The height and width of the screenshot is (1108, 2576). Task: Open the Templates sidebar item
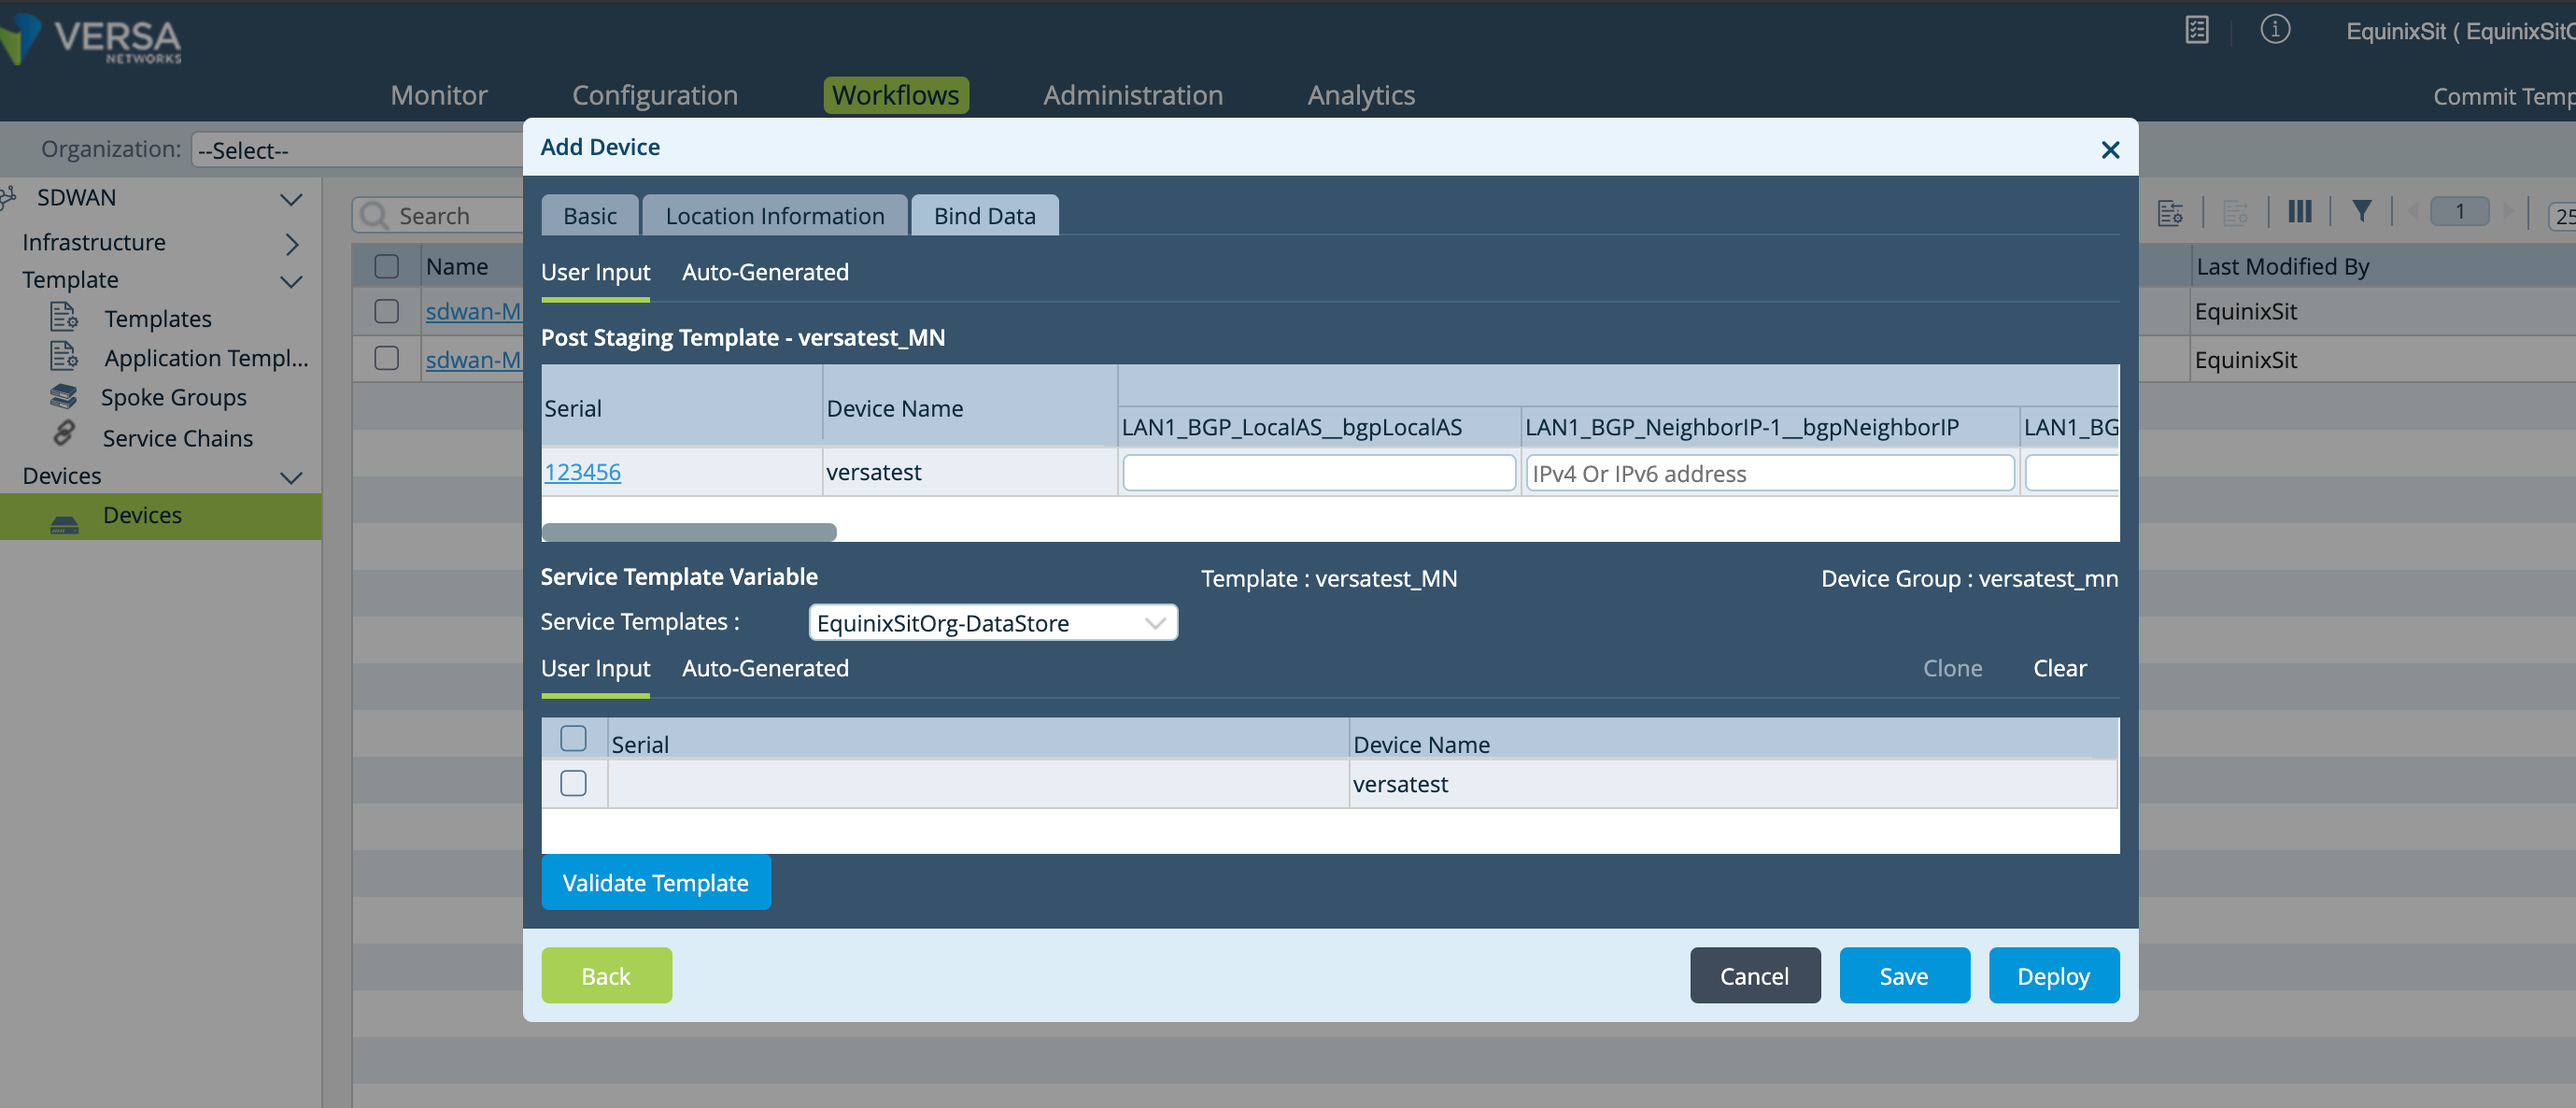158,318
